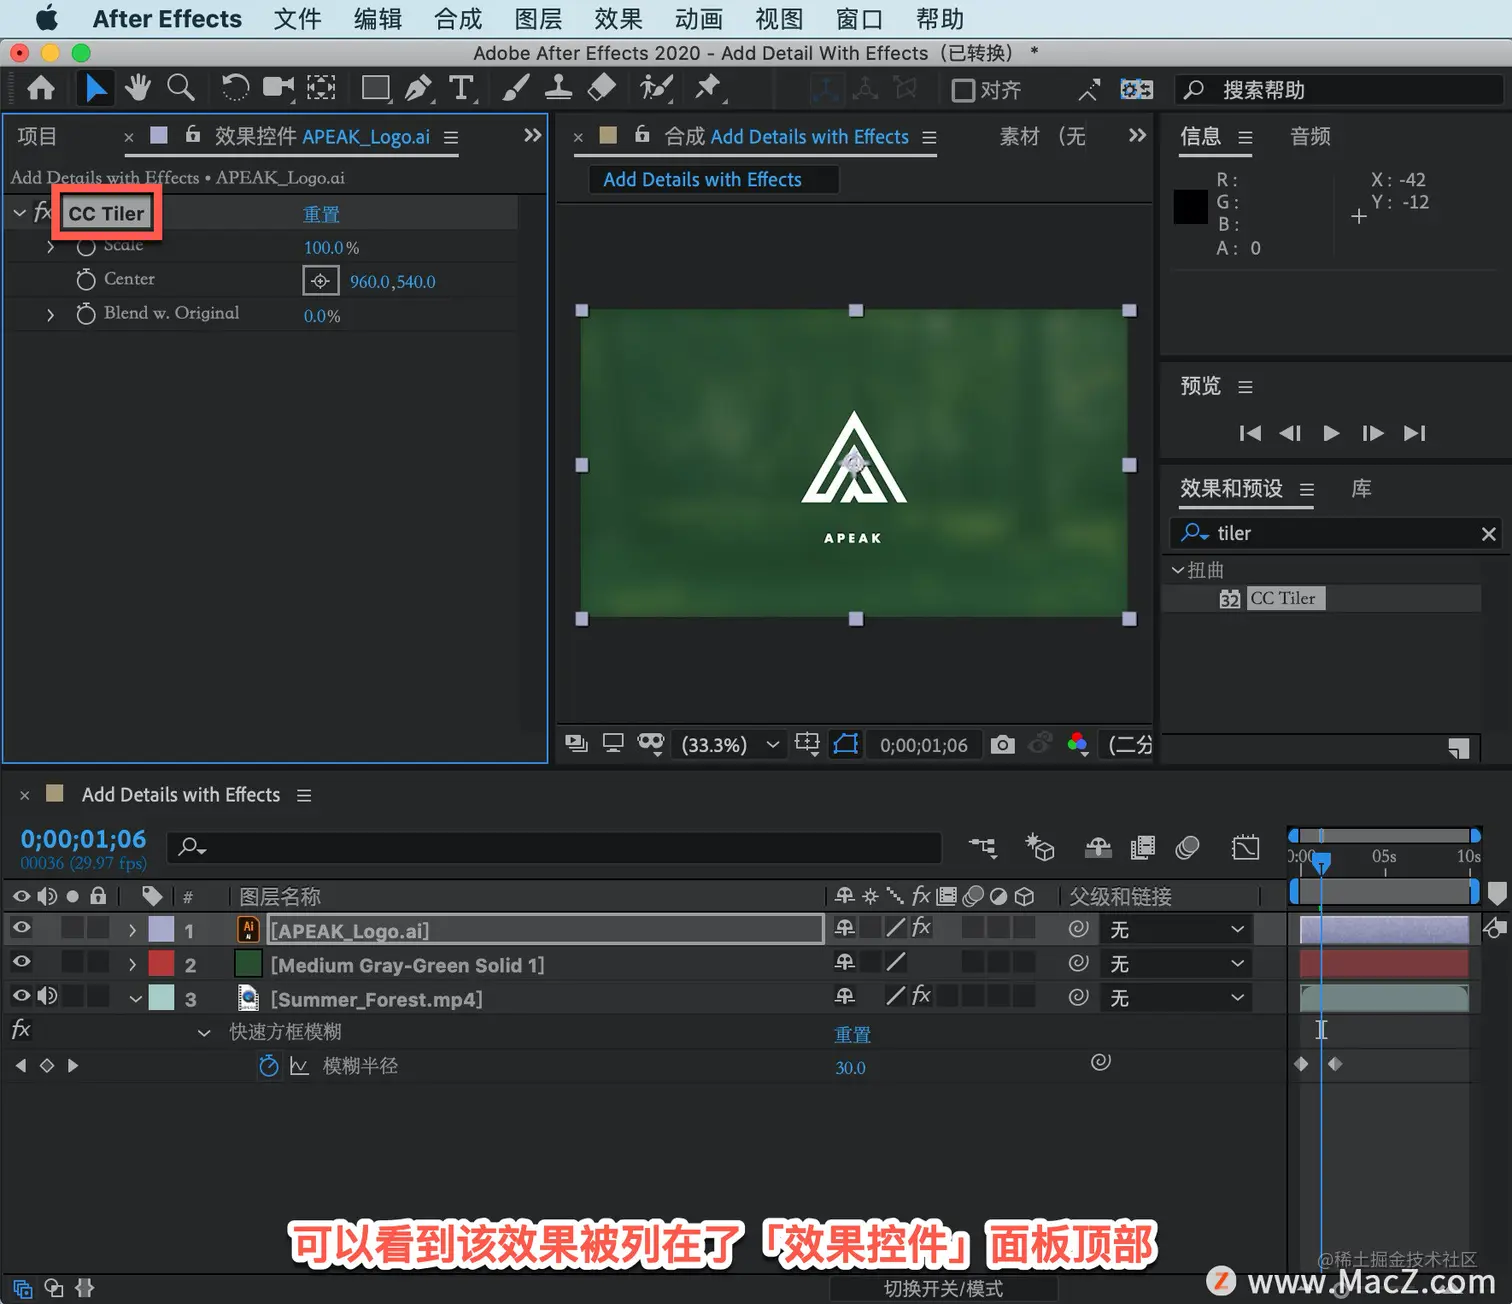The width and height of the screenshot is (1512, 1304).
Task: Open the composition mini-flowchart icon in timeline
Action: (x=983, y=848)
